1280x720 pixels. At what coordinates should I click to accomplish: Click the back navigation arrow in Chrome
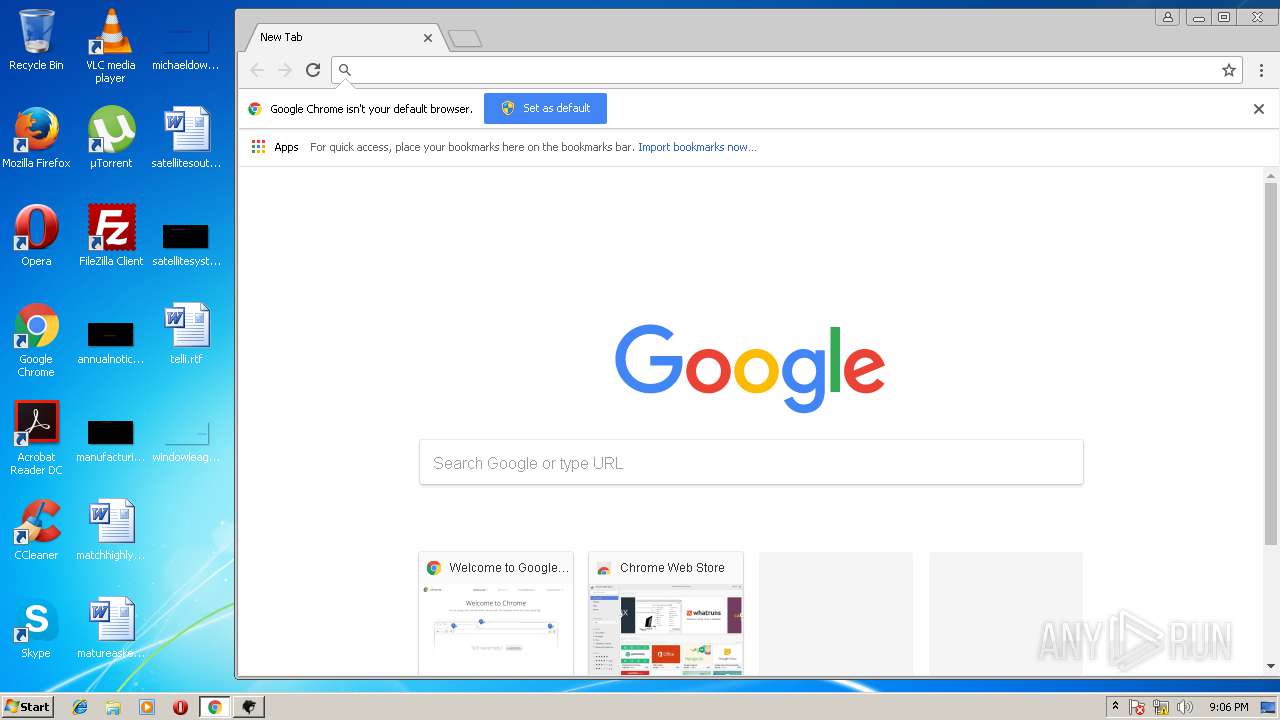[257, 70]
